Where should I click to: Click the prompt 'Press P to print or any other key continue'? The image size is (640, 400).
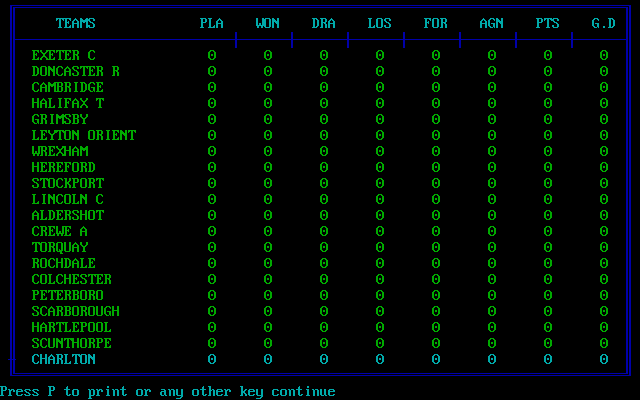coord(167,392)
